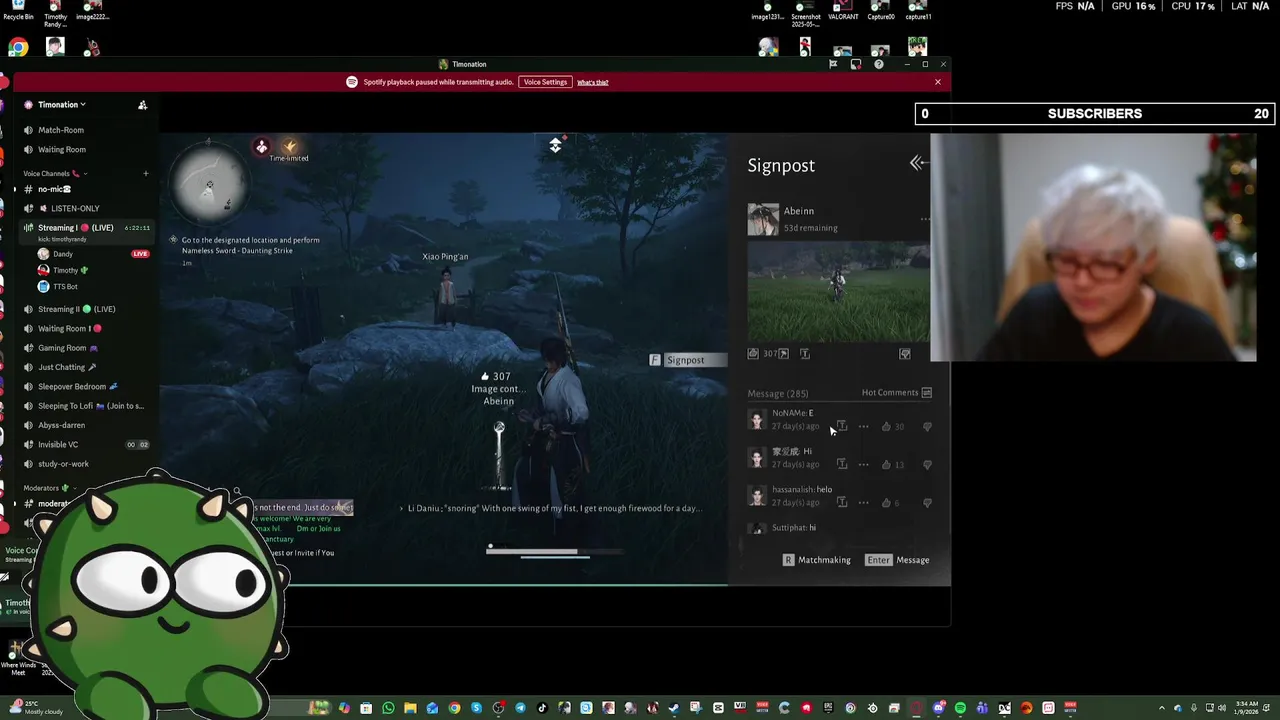Image resolution: width=1280 pixels, height=720 pixels.
Task: Open the options dots next to Abeinn
Action: point(925,219)
